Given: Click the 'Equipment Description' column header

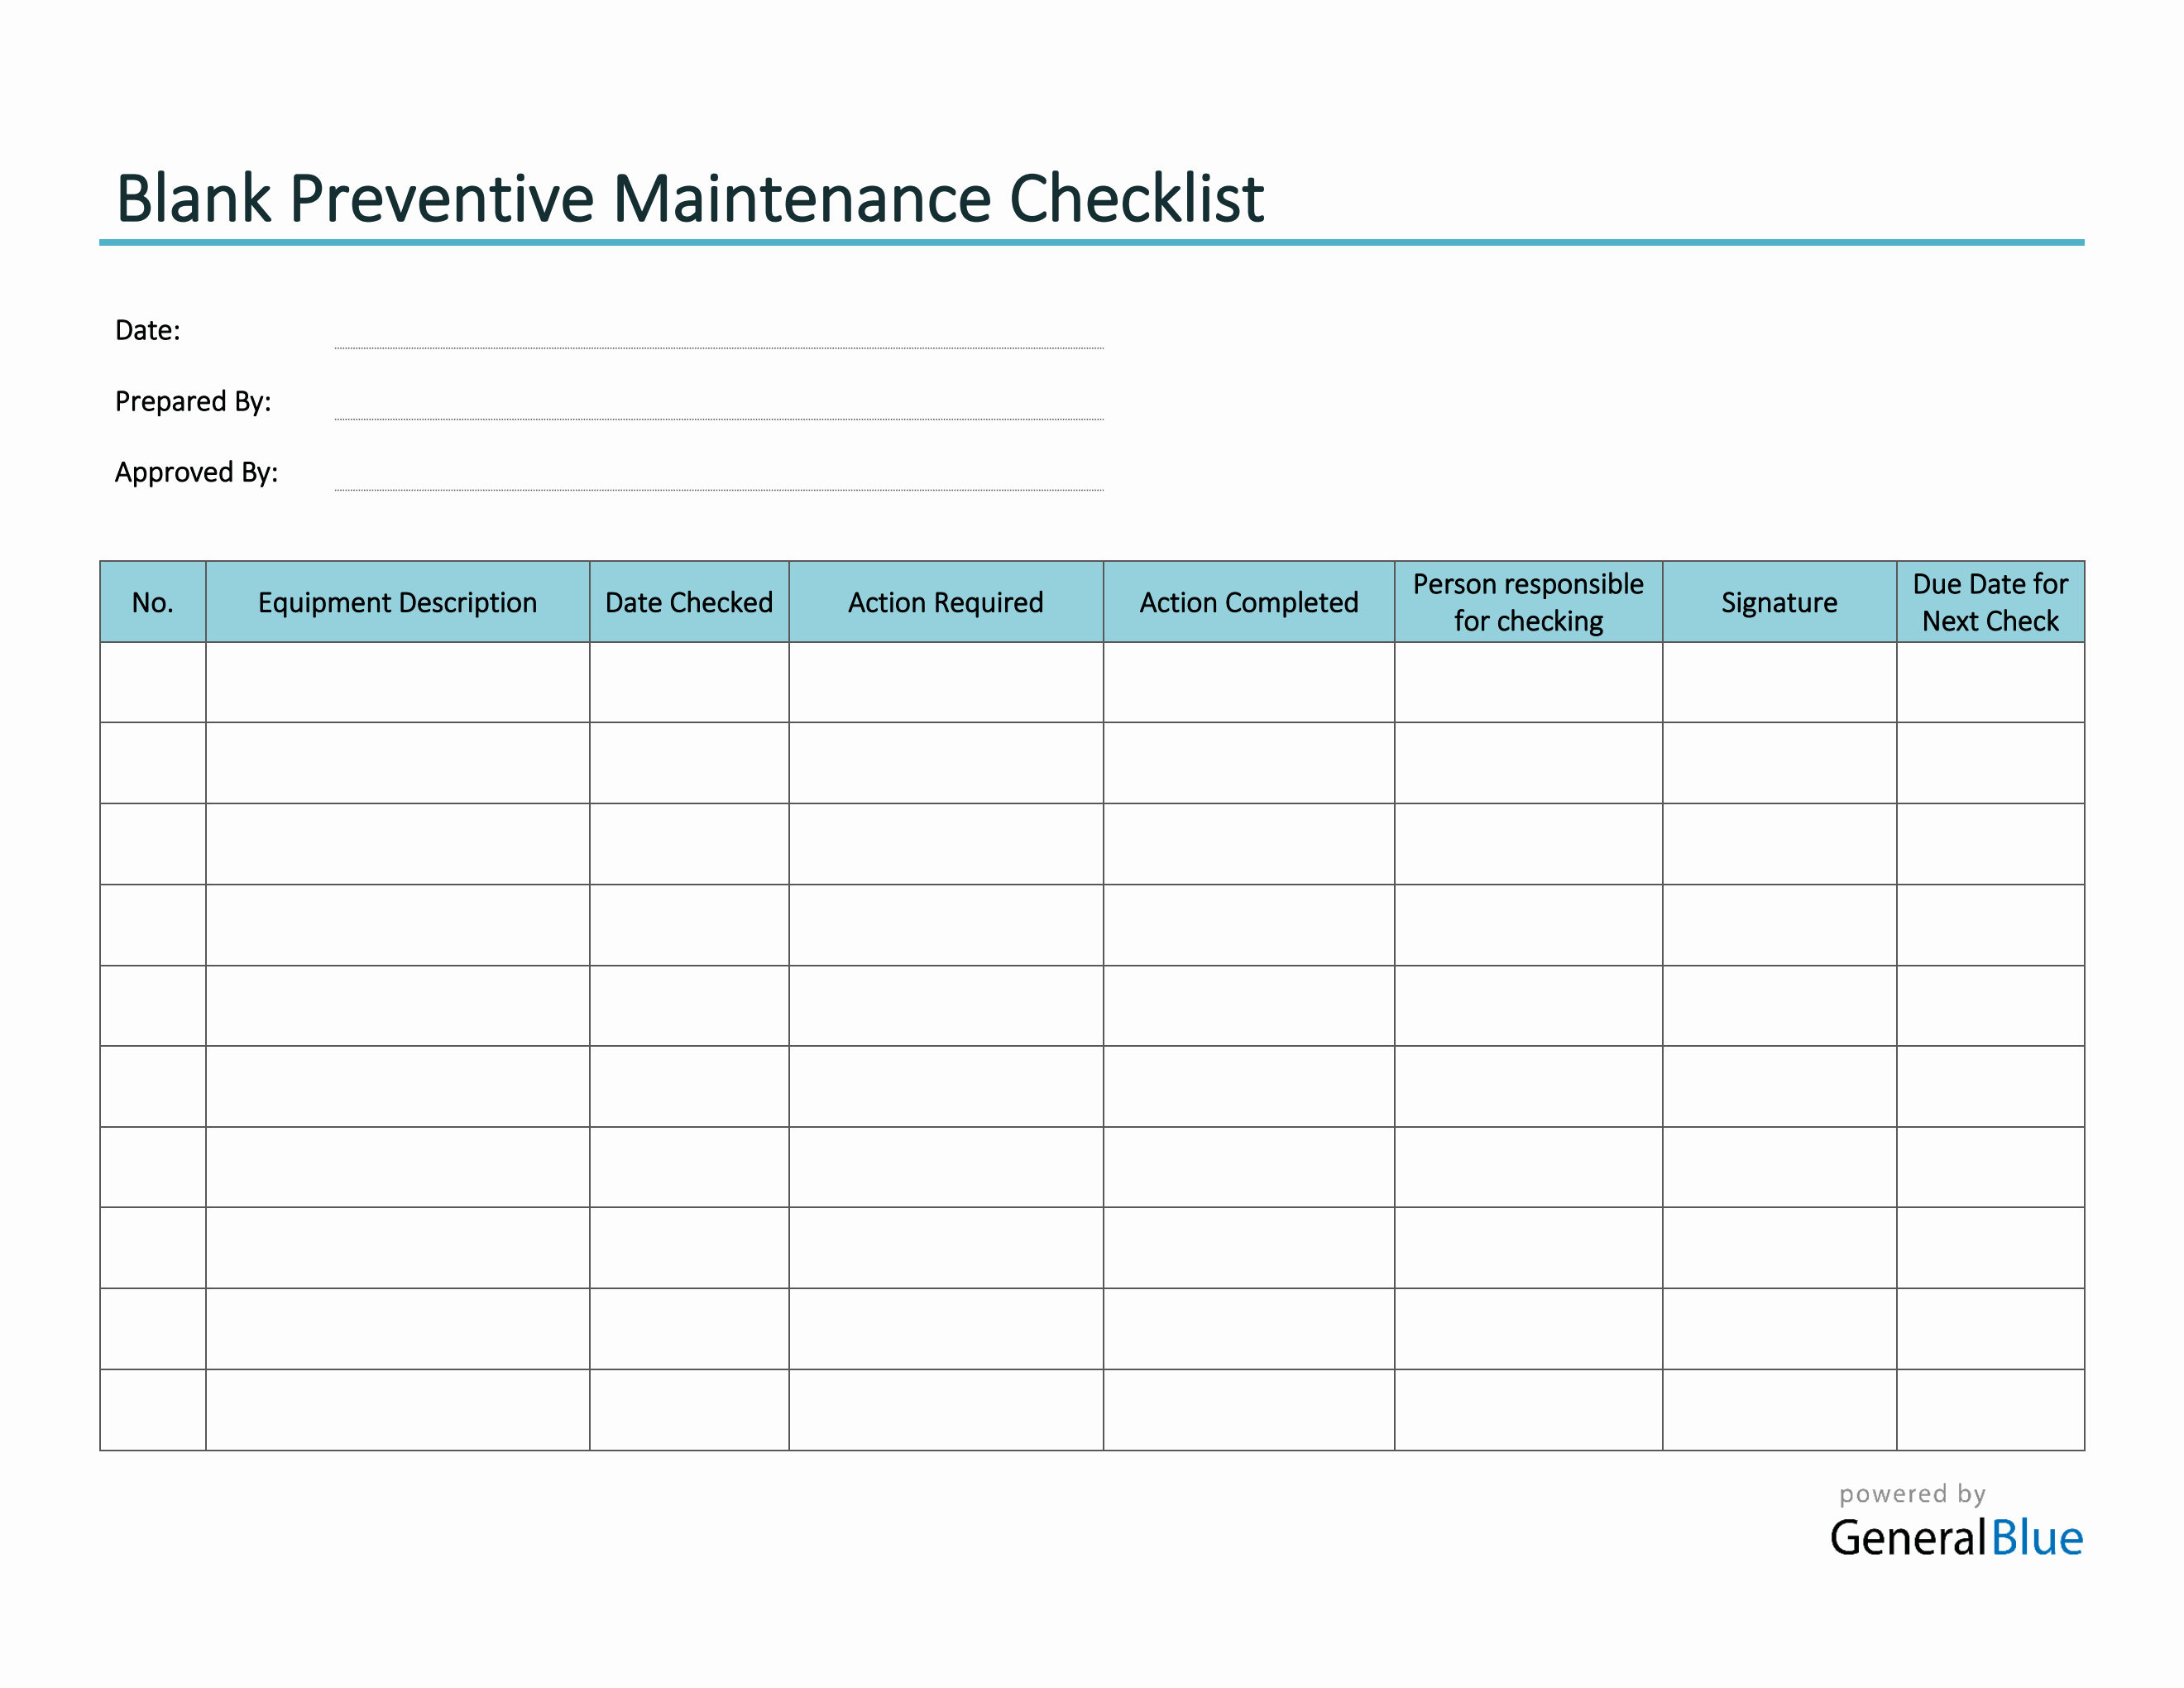Looking at the screenshot, I should click(397, 602).
